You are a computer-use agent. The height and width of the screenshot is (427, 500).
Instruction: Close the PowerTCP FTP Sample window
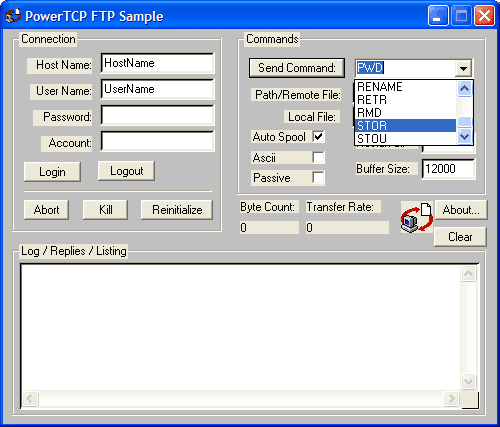pos(484,16)
